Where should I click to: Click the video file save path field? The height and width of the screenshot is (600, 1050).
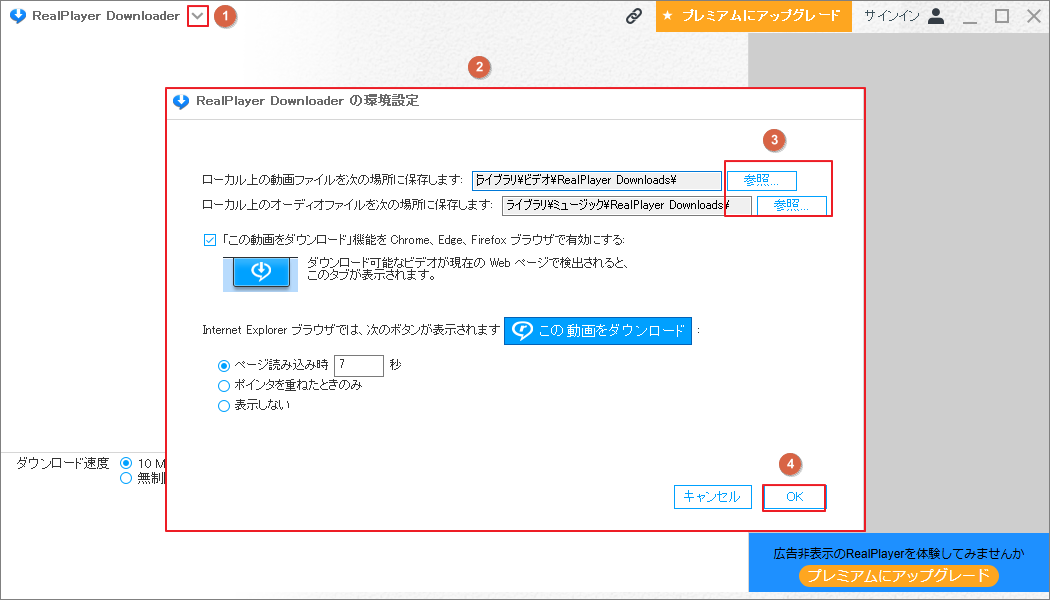(597, 181)
